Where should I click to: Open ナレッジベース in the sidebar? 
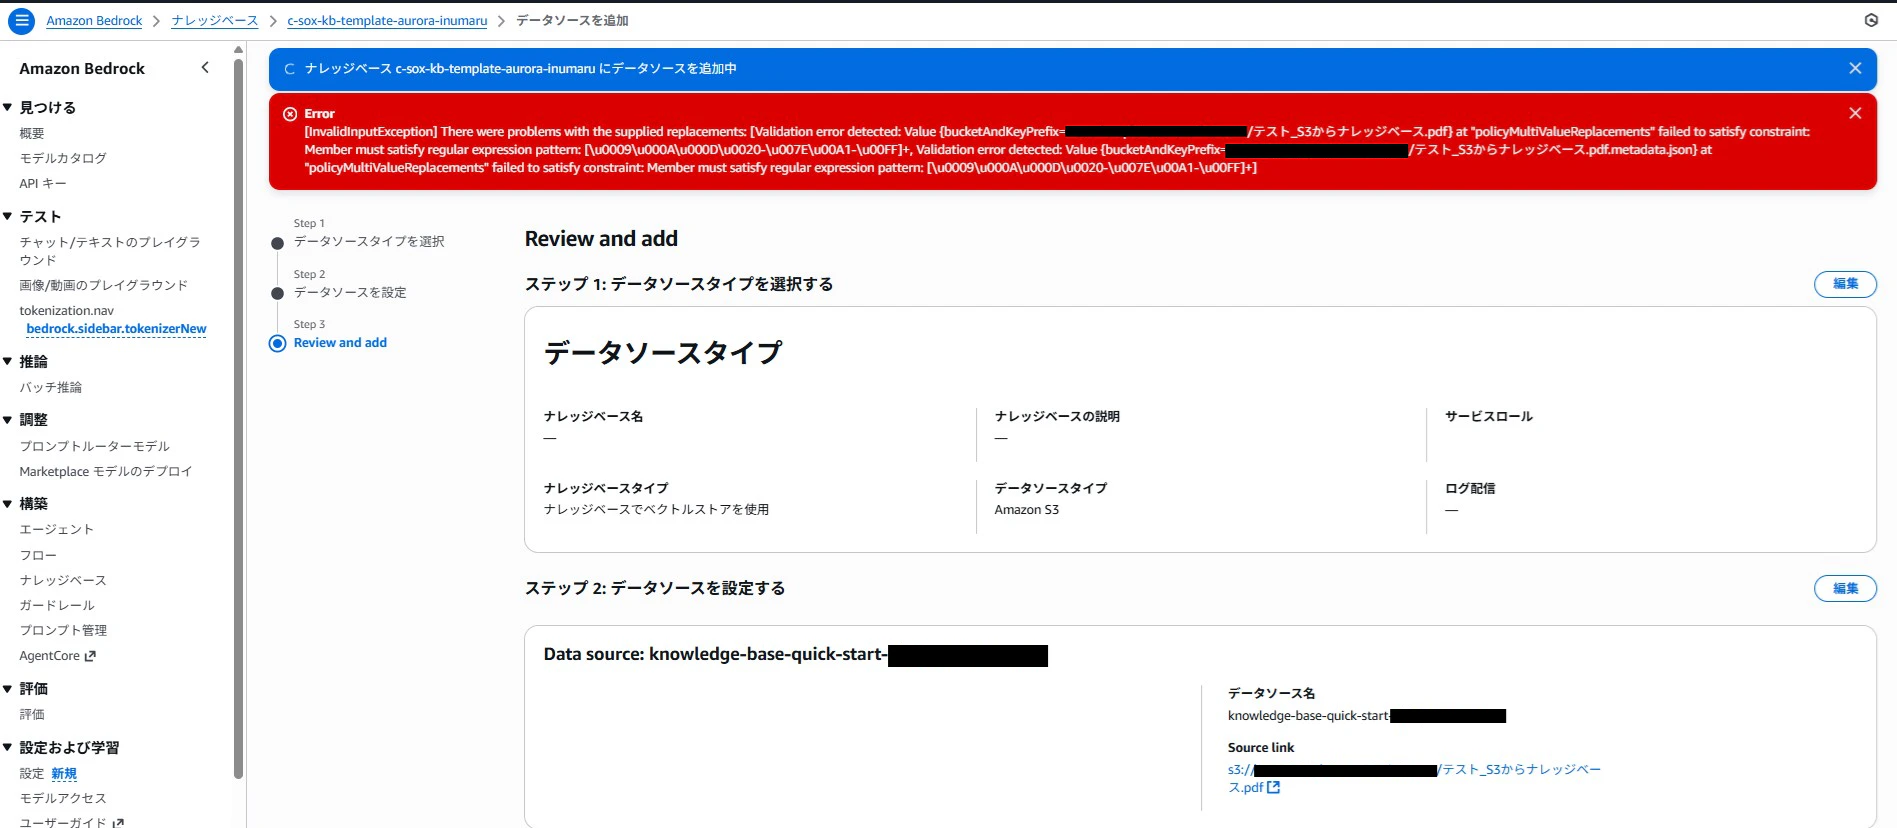point(63,580)
